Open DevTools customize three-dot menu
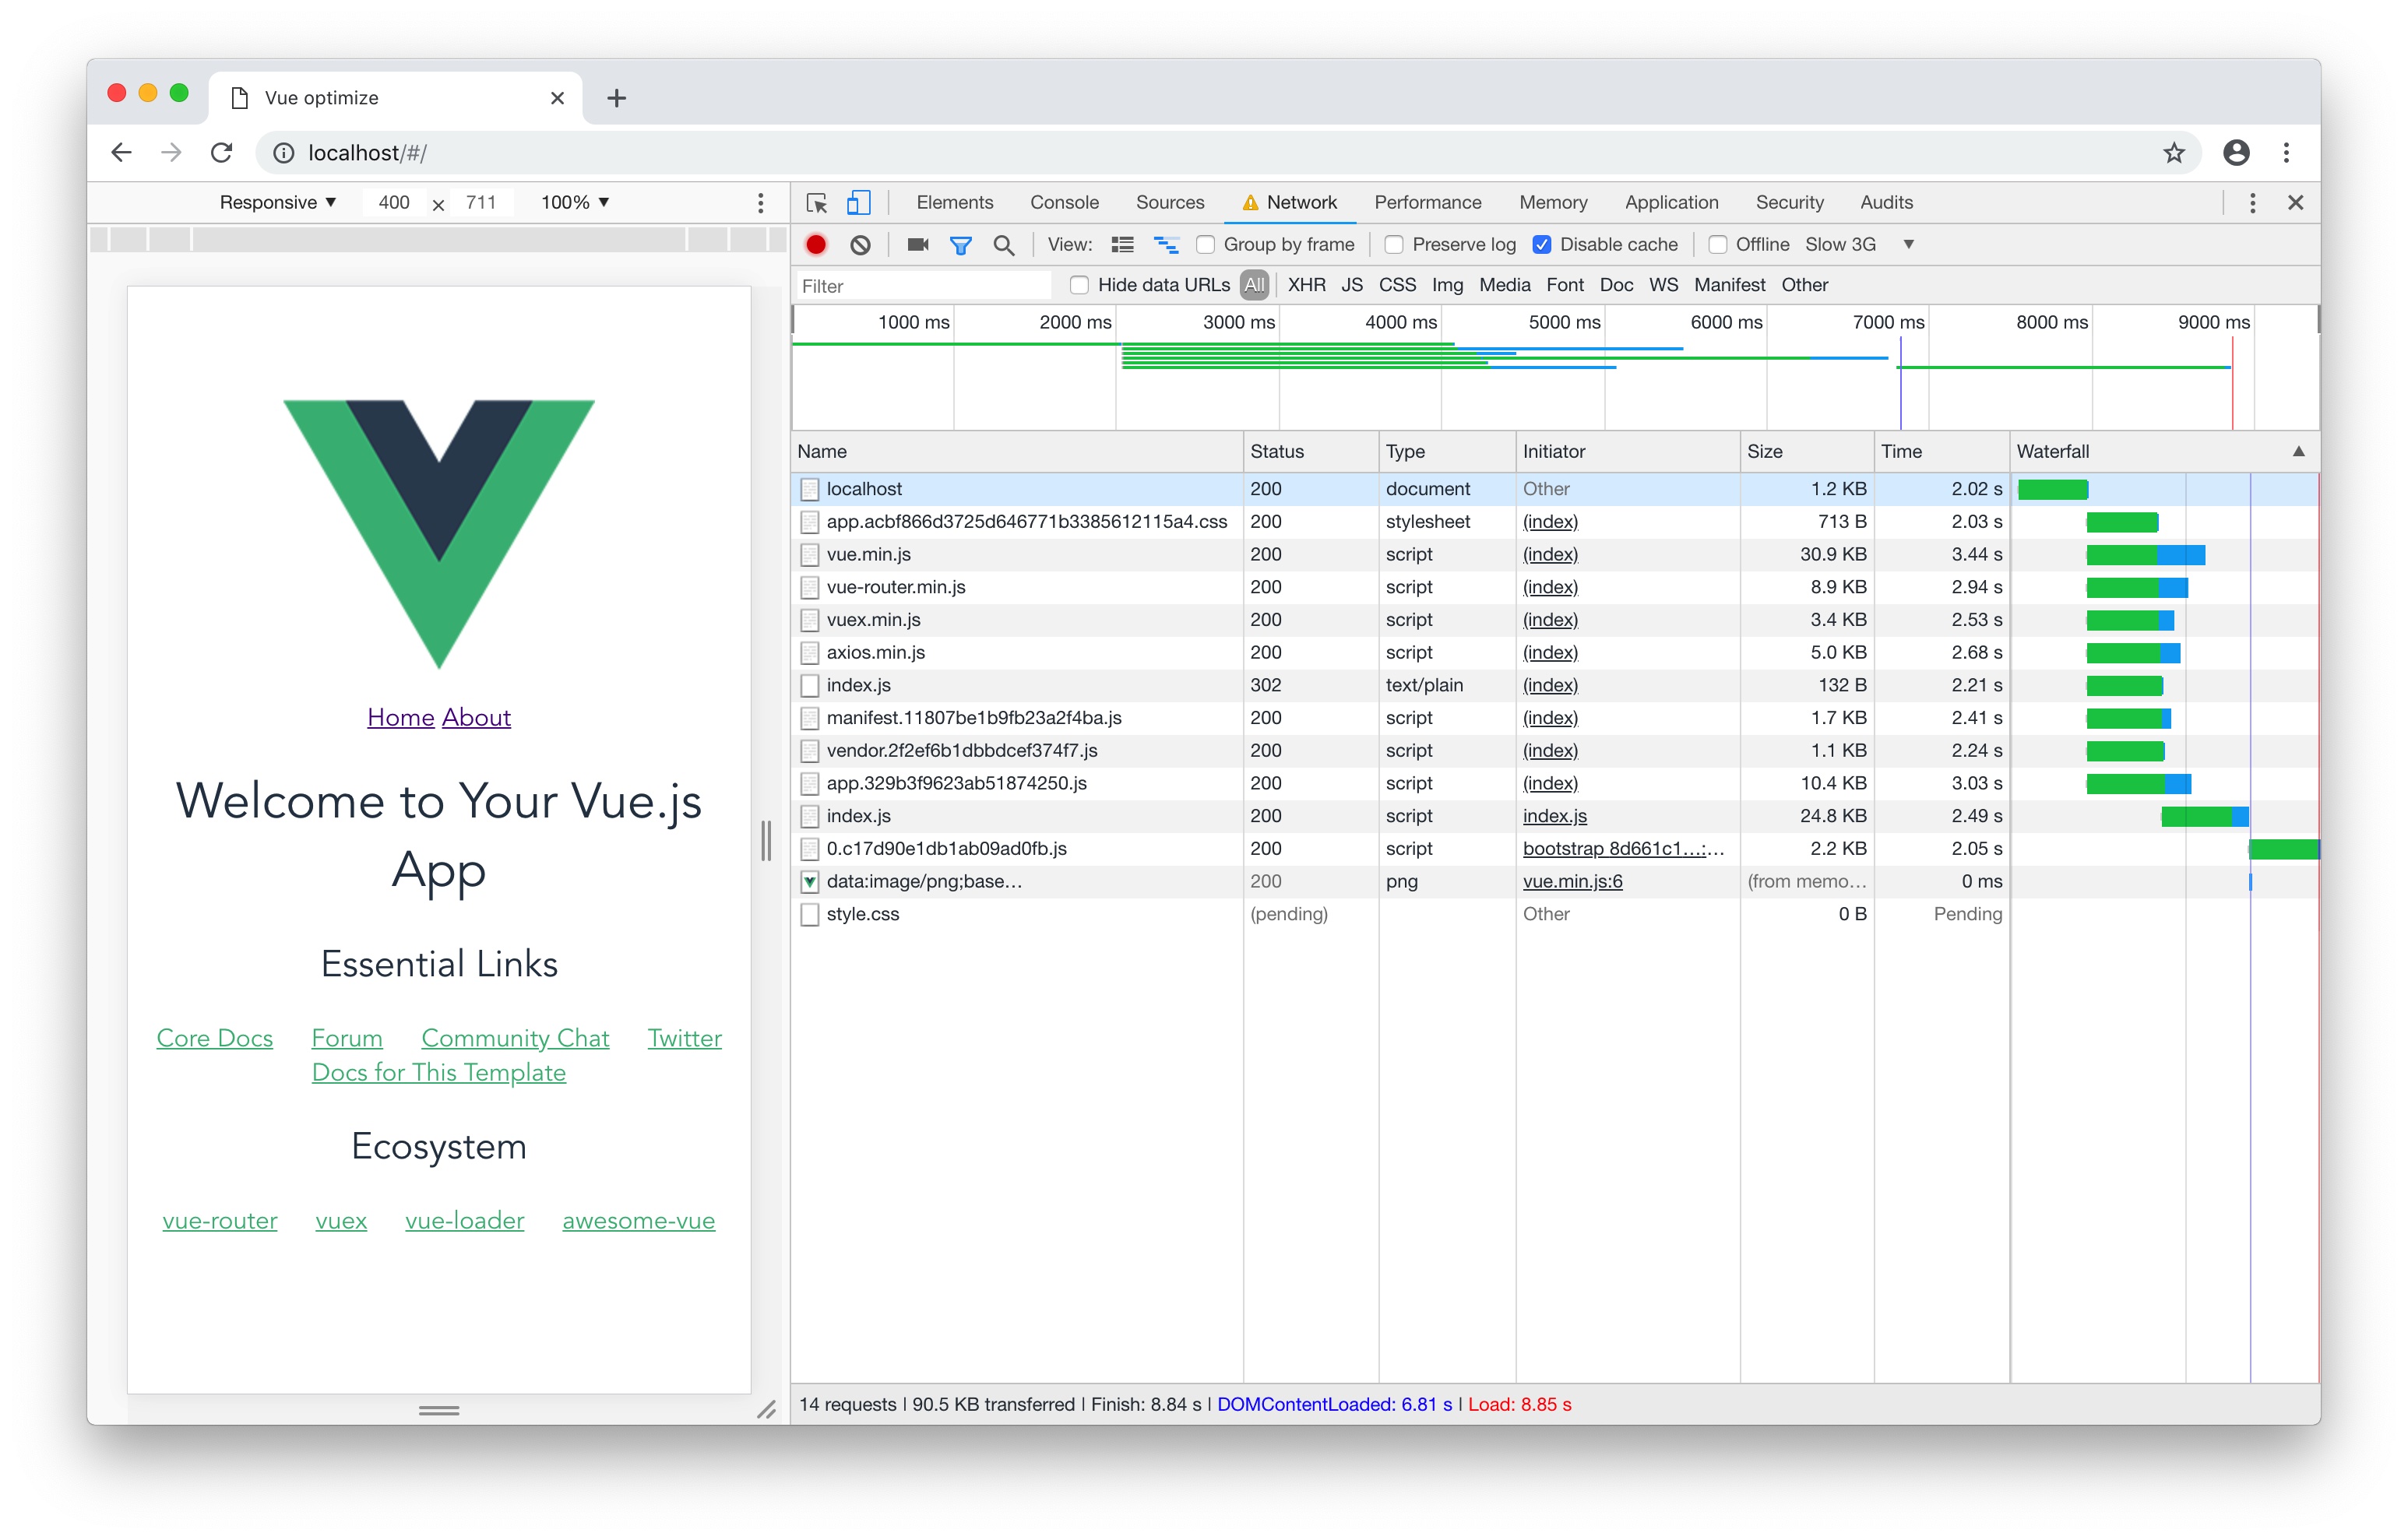Image resolution: width=2408 pixels, height=1540 pixels. tap(2252, 203)
